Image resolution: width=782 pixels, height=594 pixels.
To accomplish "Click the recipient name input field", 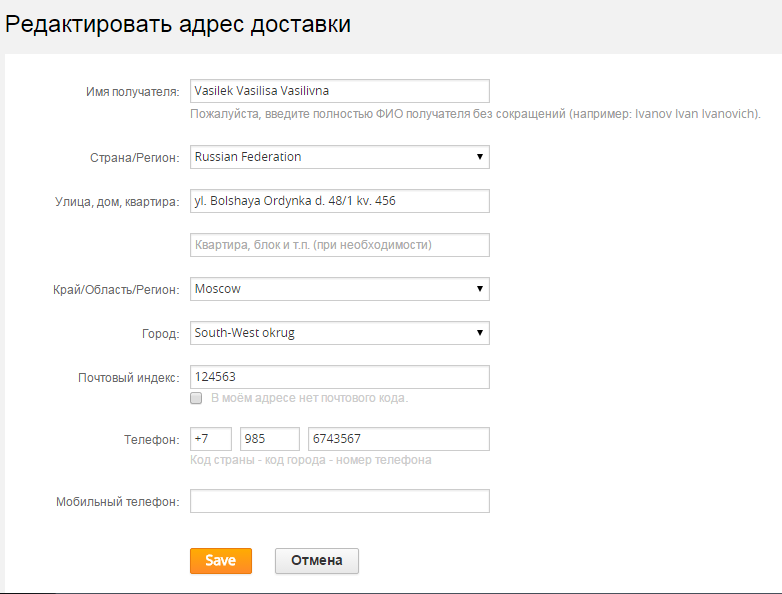I will click(x=340, y=91).
